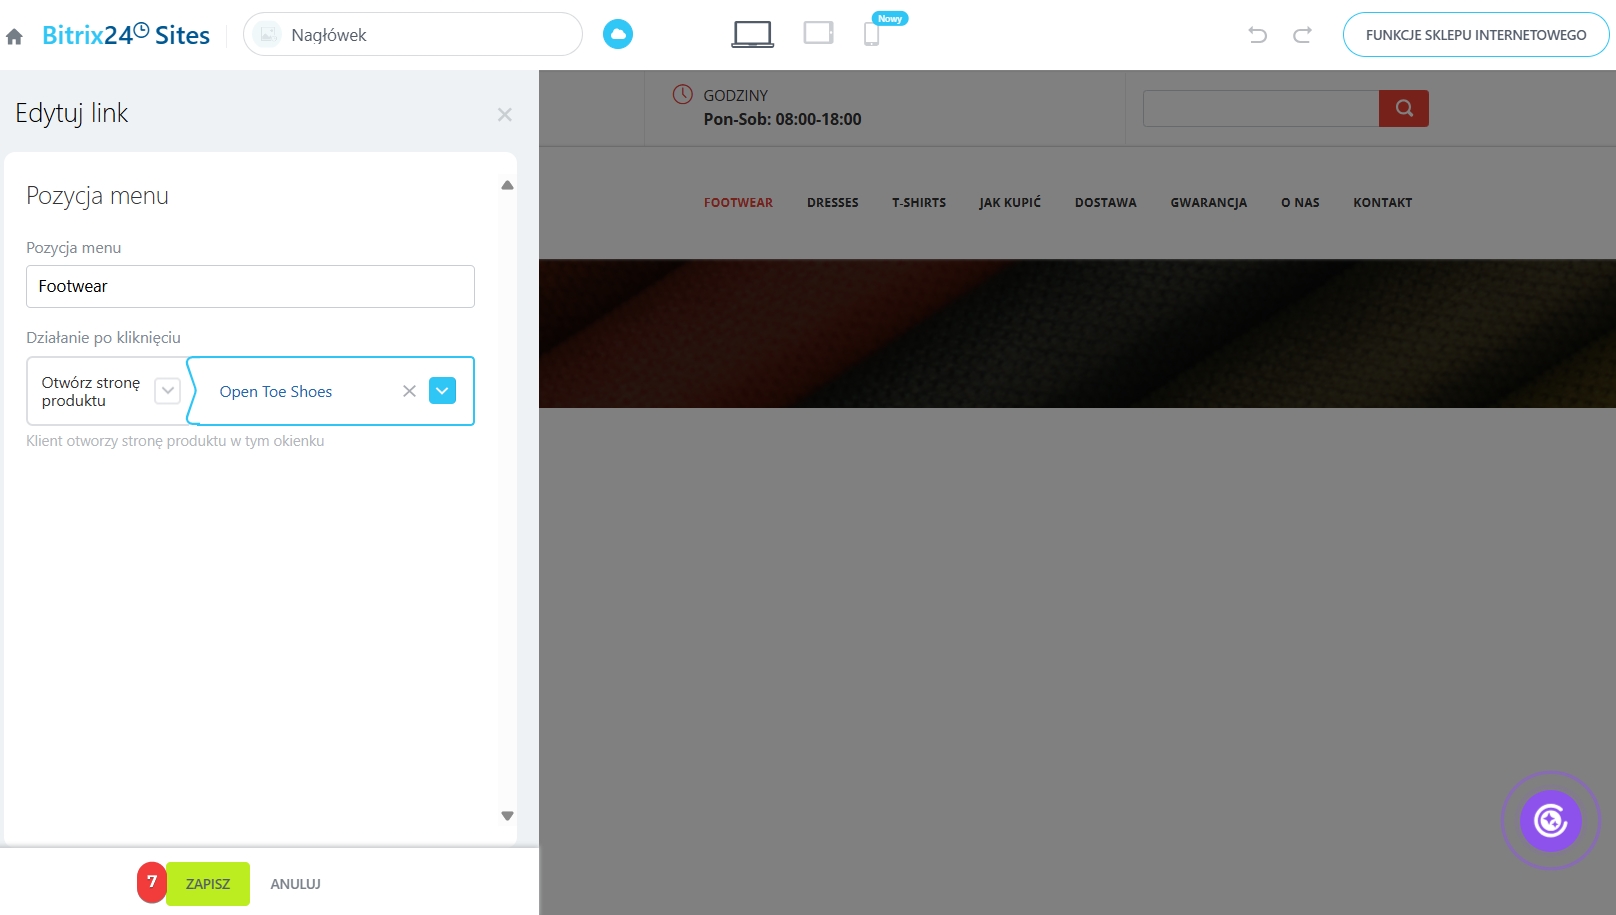Open the T-Shirts menu item
This screenshot has height=915, width=1616.
(919, 203)
